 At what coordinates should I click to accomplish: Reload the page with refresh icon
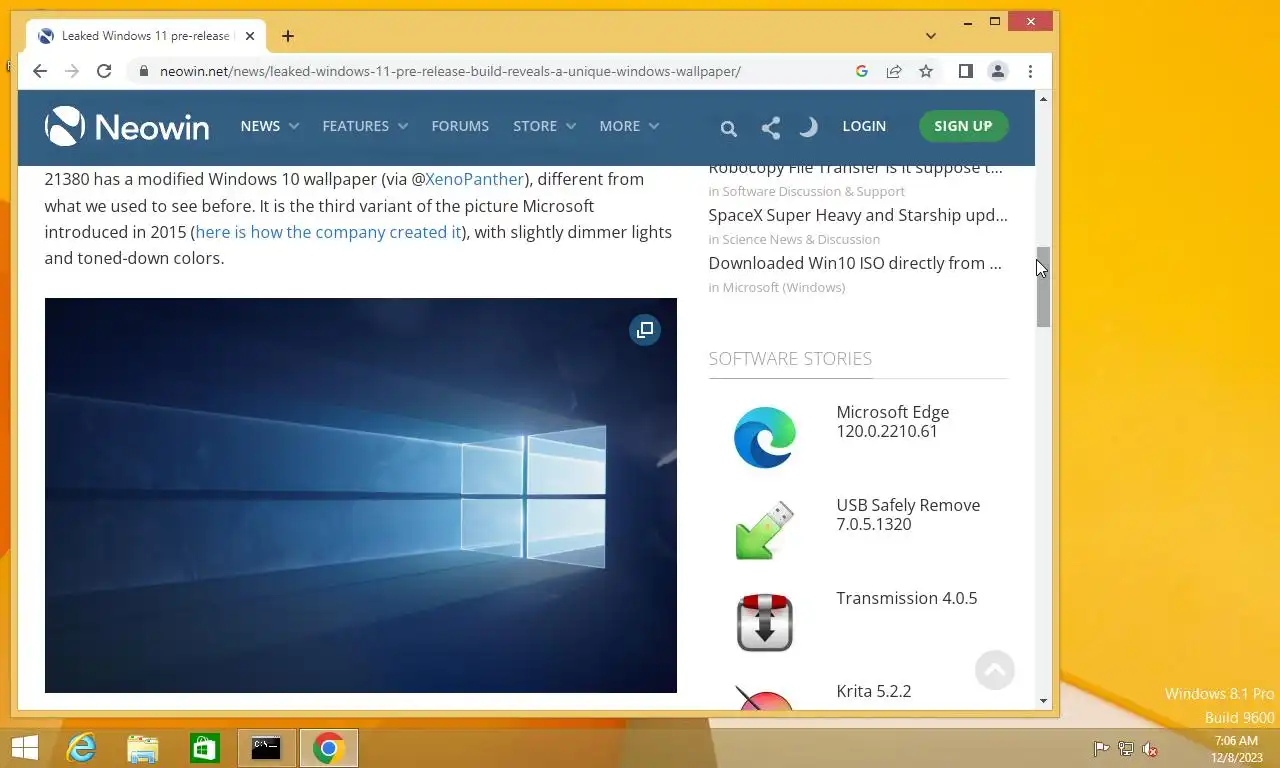pos(103,71)
